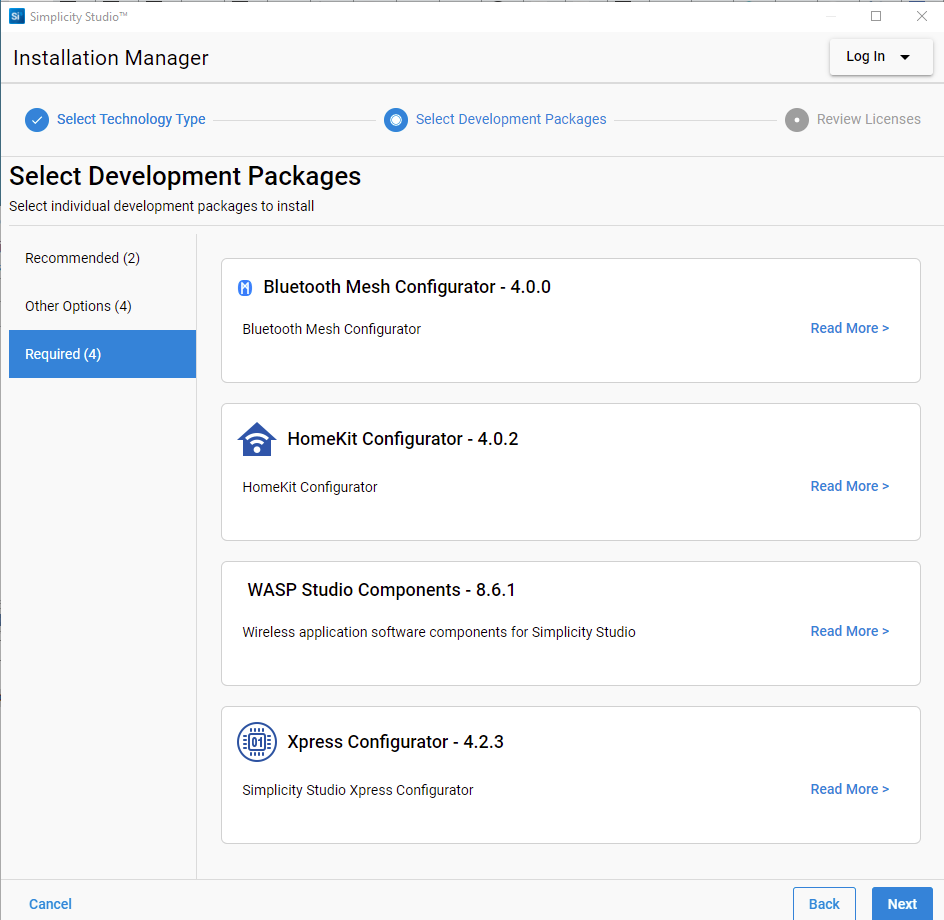
Task: Read more about WASP Studio Components
Action: [x=849, y=631]
